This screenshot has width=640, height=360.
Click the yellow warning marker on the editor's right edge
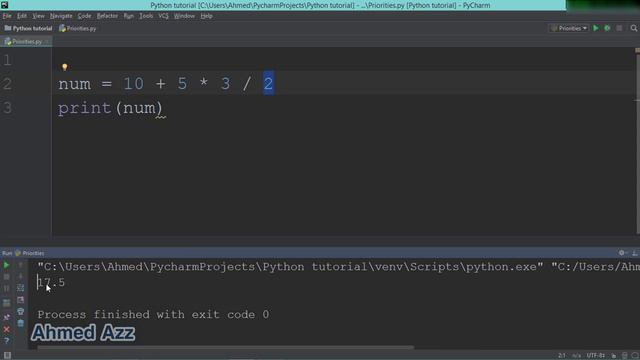tap(637, 50)
